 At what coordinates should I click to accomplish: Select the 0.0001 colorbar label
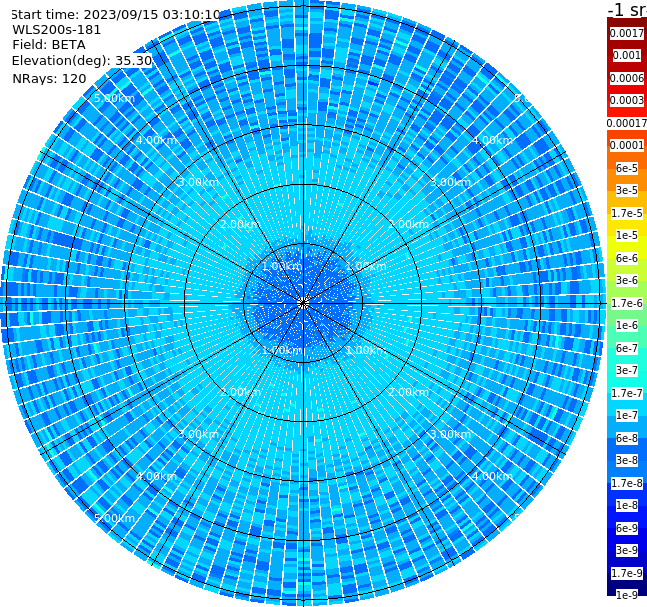[x=627, y=145]
